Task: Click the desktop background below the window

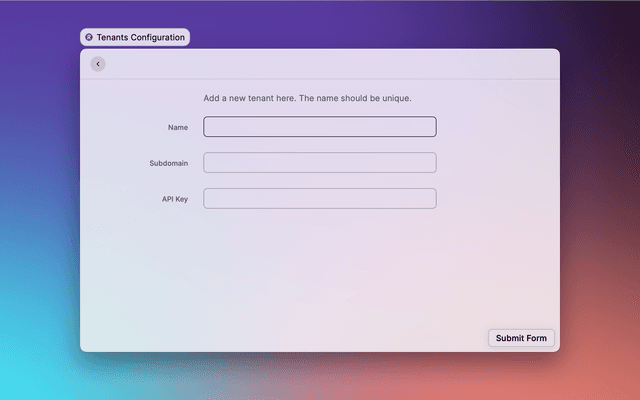Action: [320, 377]
